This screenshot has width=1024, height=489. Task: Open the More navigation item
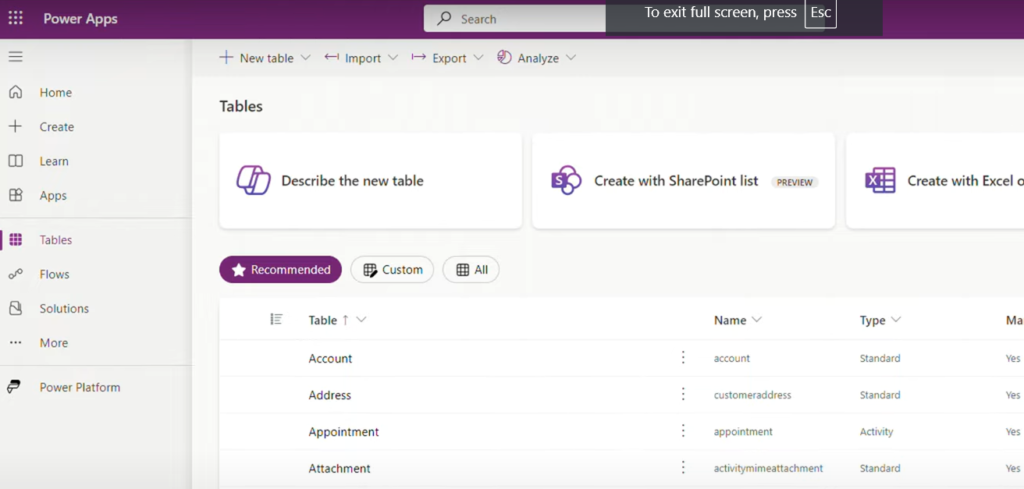click(x=54, y=343)
